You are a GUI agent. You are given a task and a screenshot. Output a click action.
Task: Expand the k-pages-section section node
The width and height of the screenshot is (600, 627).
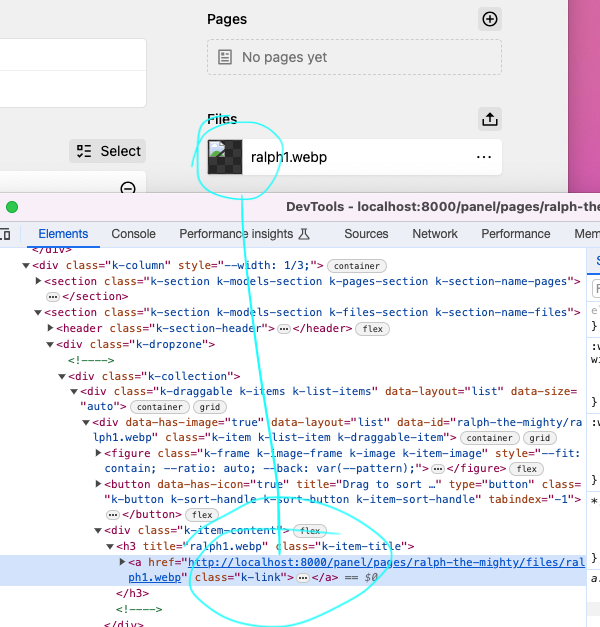pos(38,281)
